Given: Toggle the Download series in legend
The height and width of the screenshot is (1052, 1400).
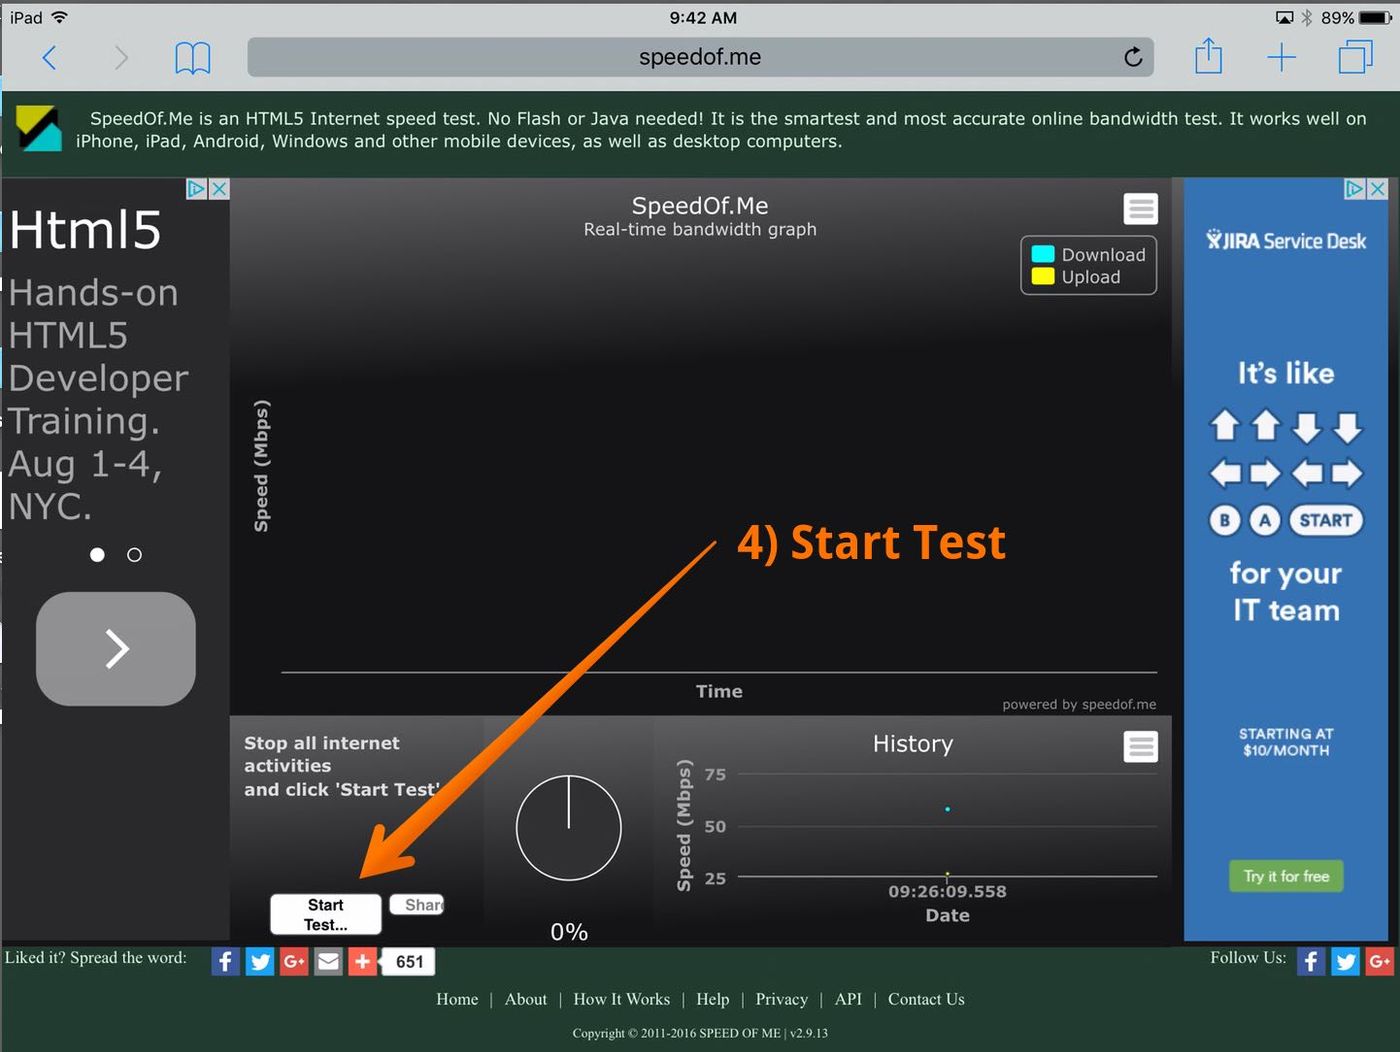Looking at the screenshot, I should [x=1088, y=255].
